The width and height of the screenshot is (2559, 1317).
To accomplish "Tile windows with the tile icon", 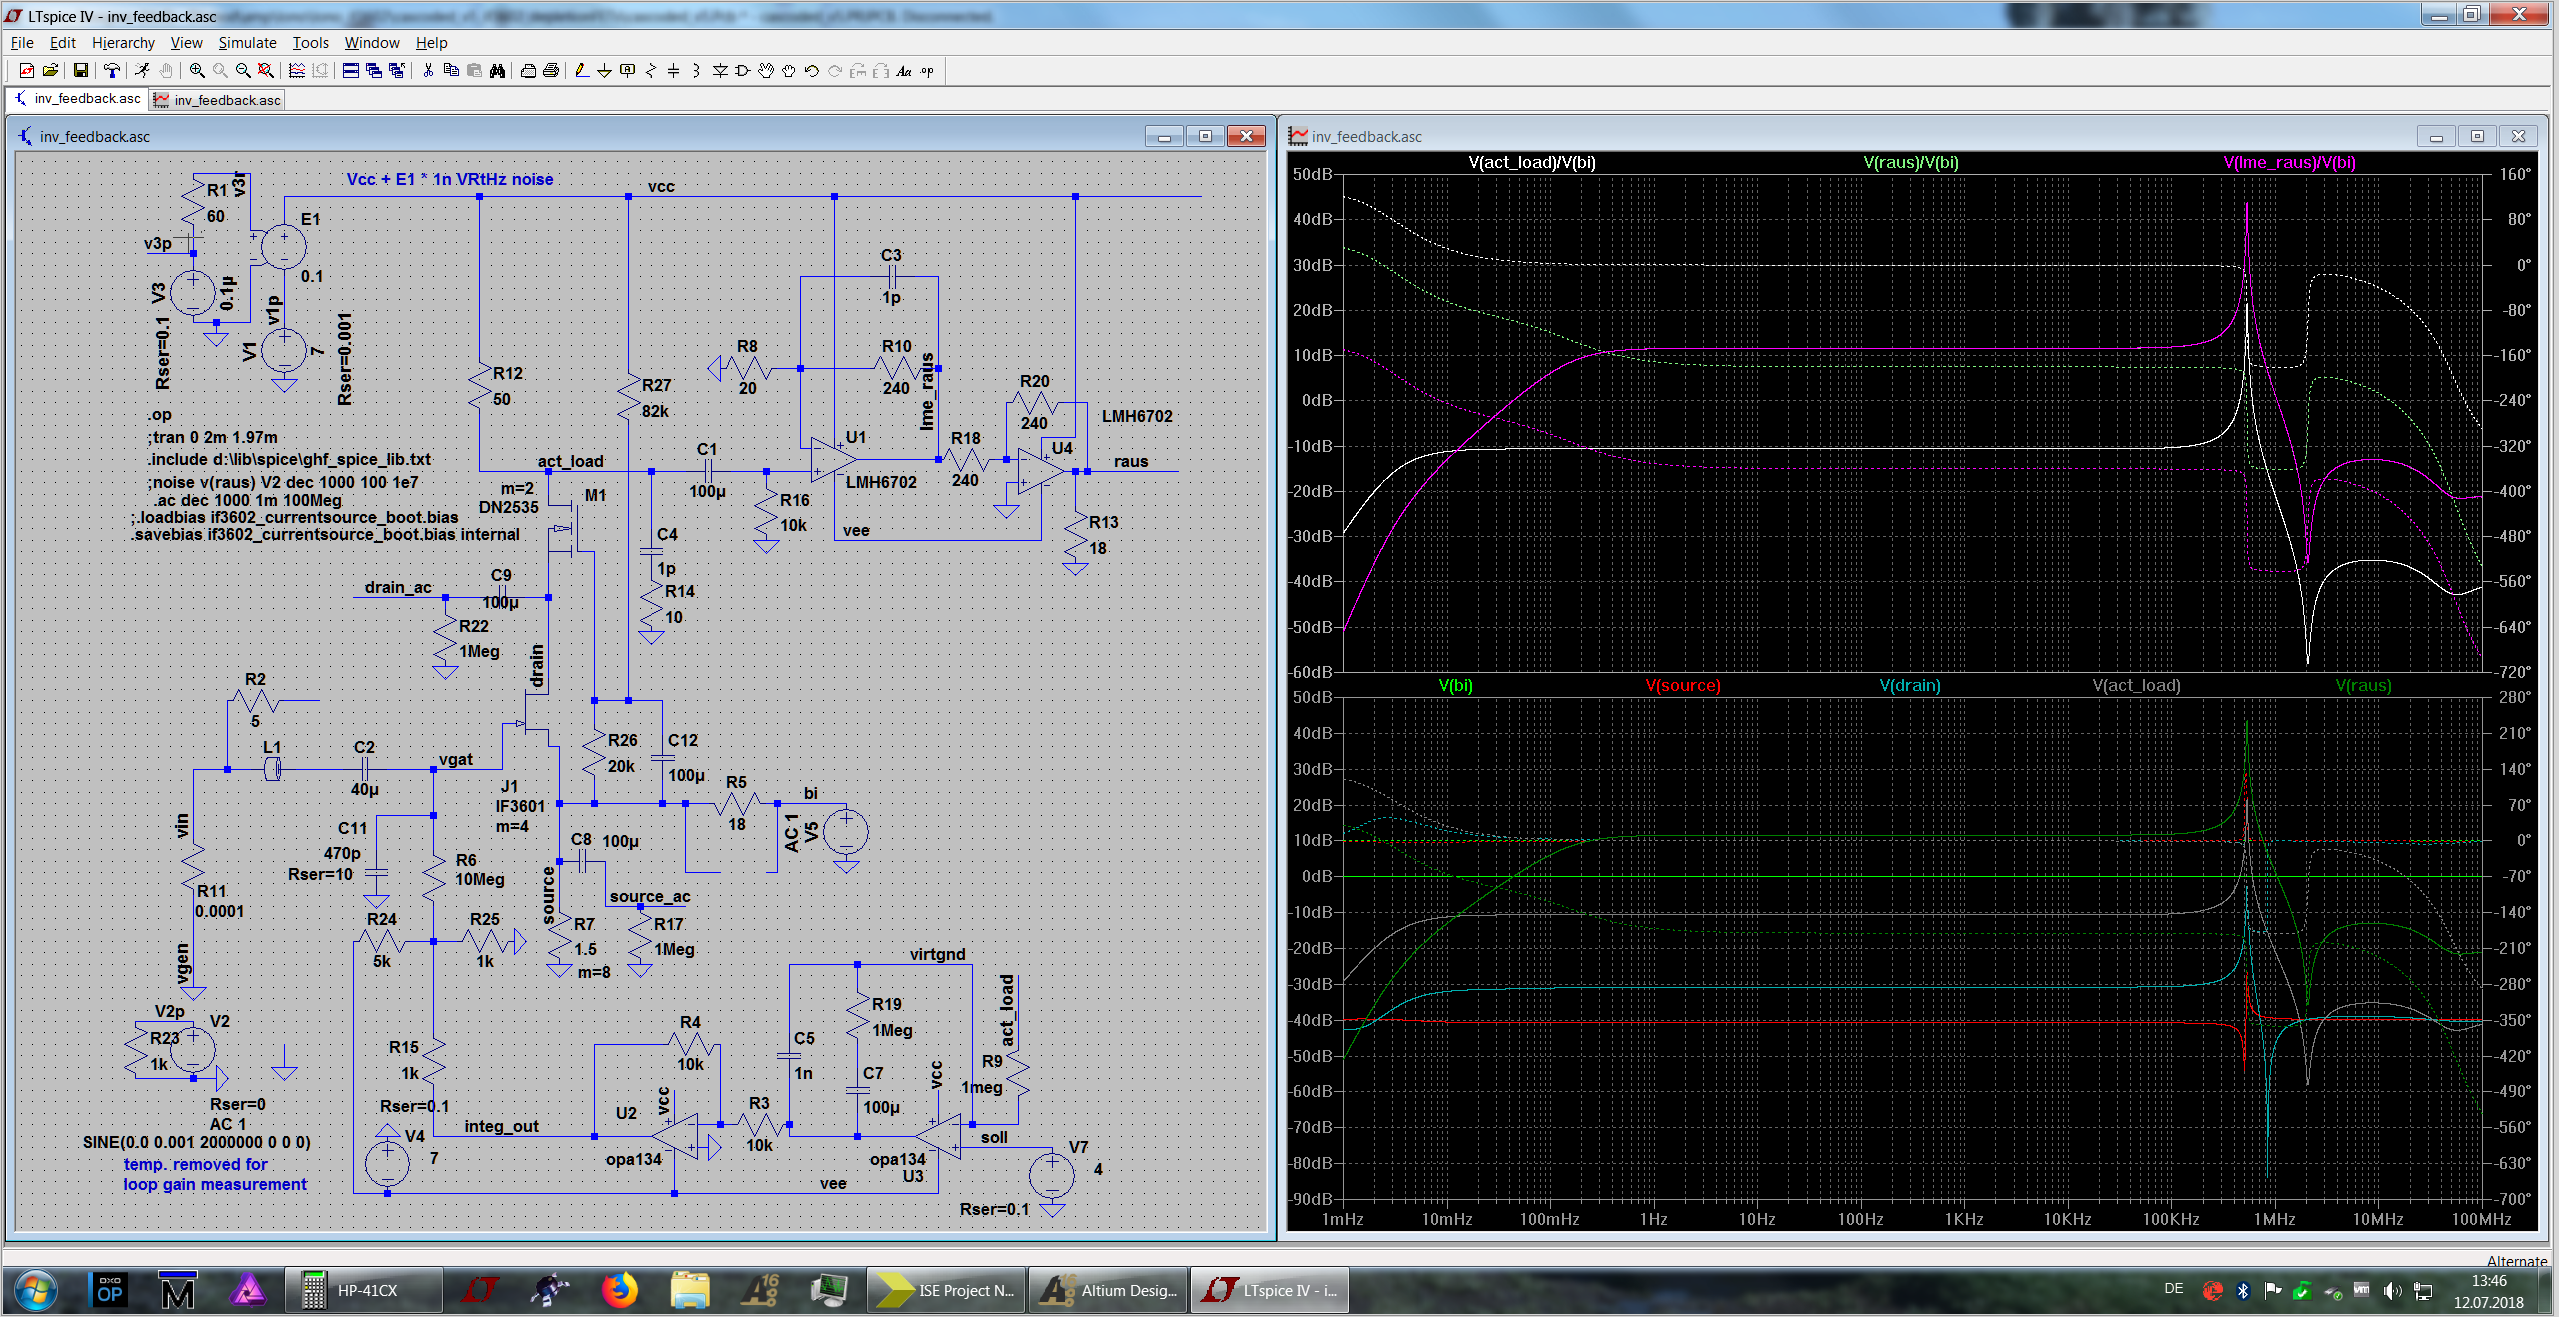I will click(x=351, y=71).
